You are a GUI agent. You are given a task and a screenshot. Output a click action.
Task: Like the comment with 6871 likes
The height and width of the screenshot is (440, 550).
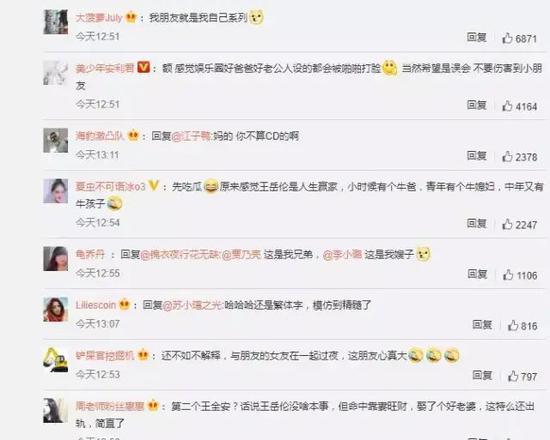[507, 38]
